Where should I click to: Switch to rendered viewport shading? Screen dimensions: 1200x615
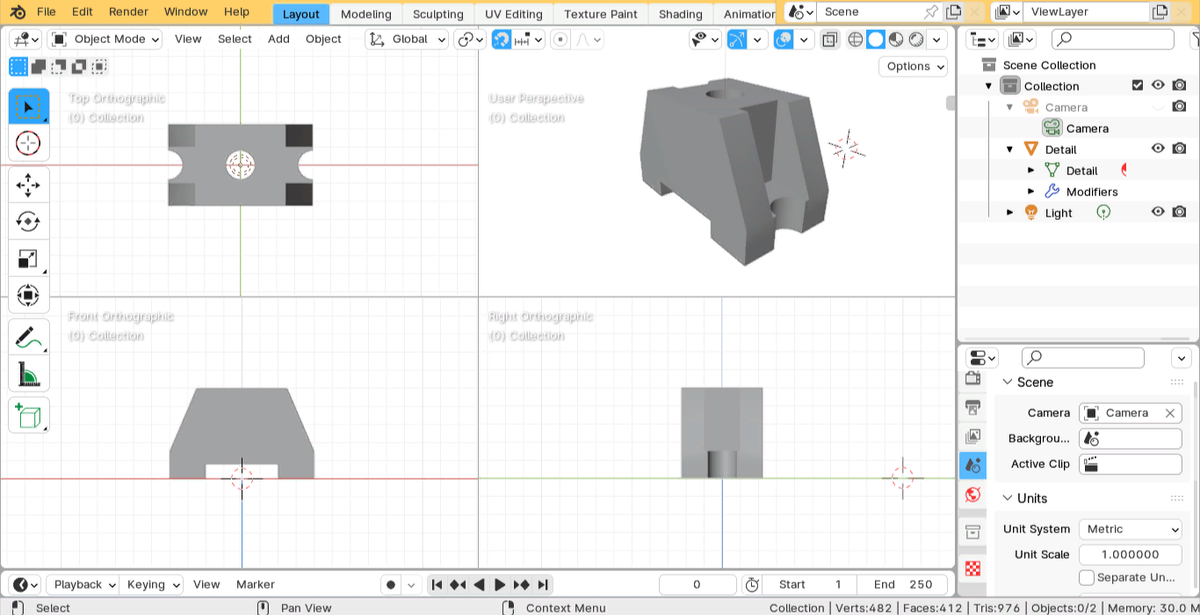[x=915, y=39]
